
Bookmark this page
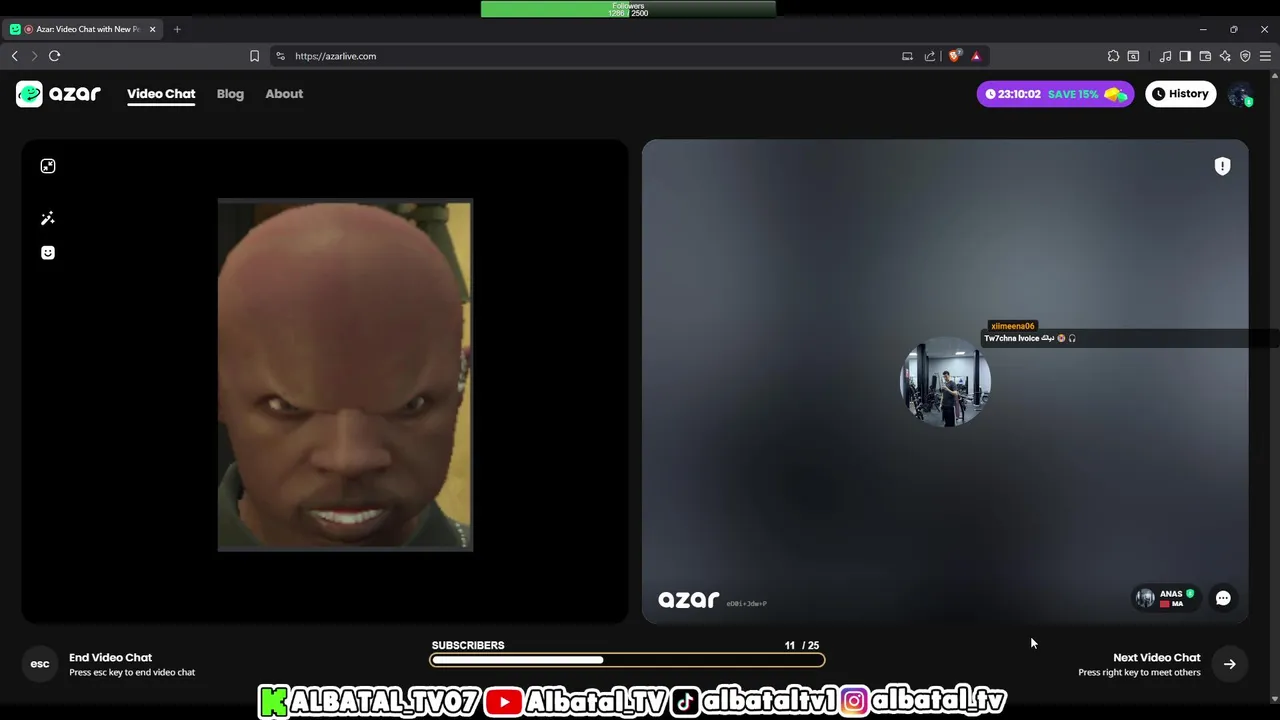254,56
